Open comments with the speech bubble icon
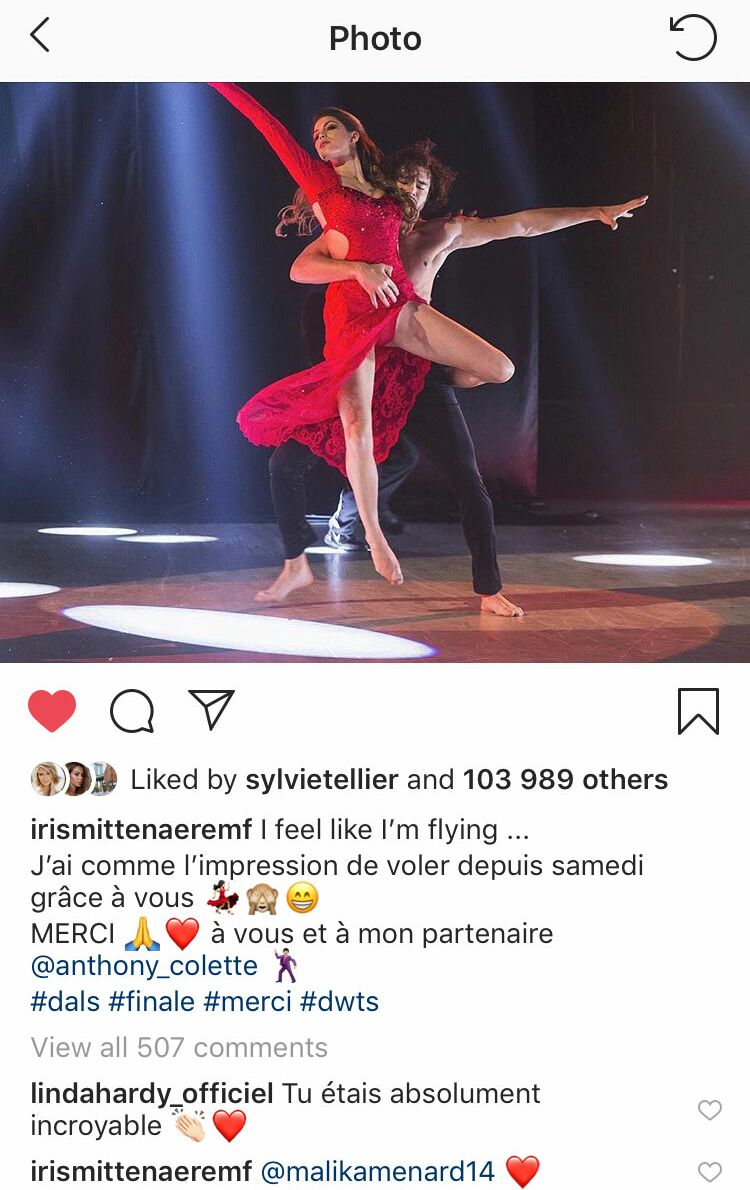Screen dimensions: 750x1190 pyautogui.click(x=132, y=711)
